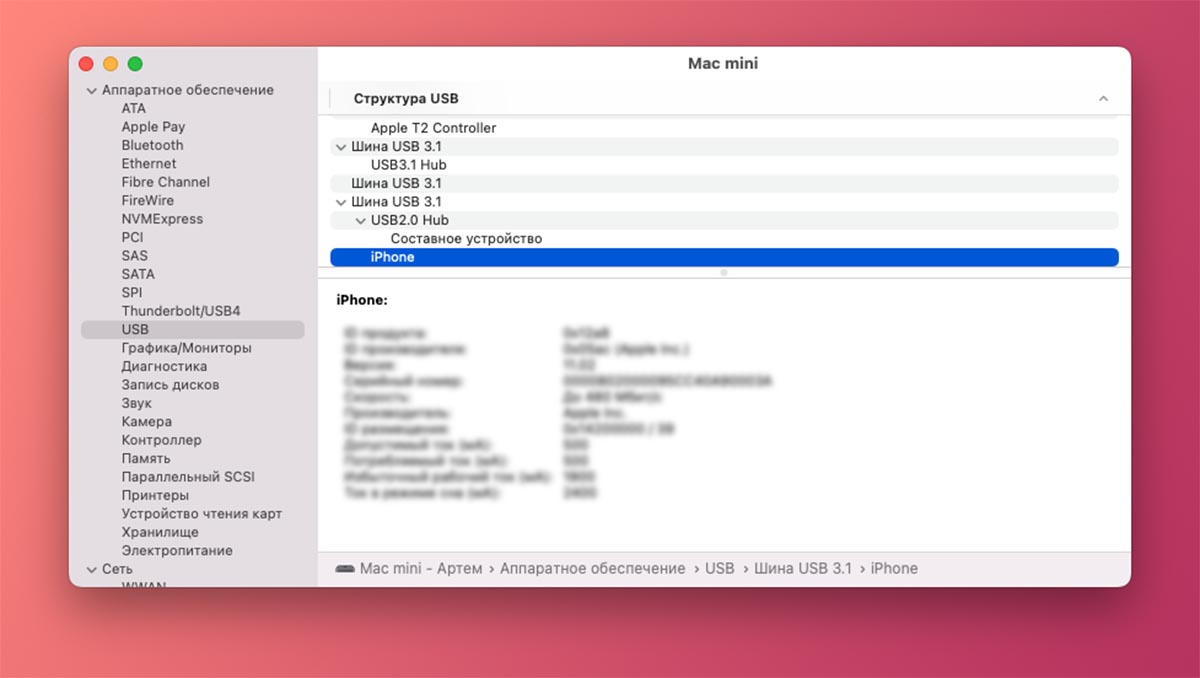
Task: Click Аппаратное обеспечение in the path bar
Action: pos(592,569)
